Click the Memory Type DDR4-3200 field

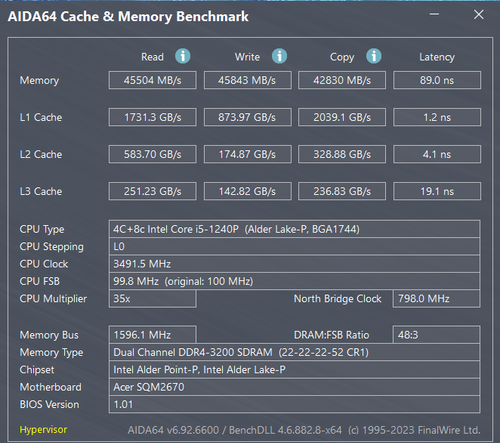point(294,352)
